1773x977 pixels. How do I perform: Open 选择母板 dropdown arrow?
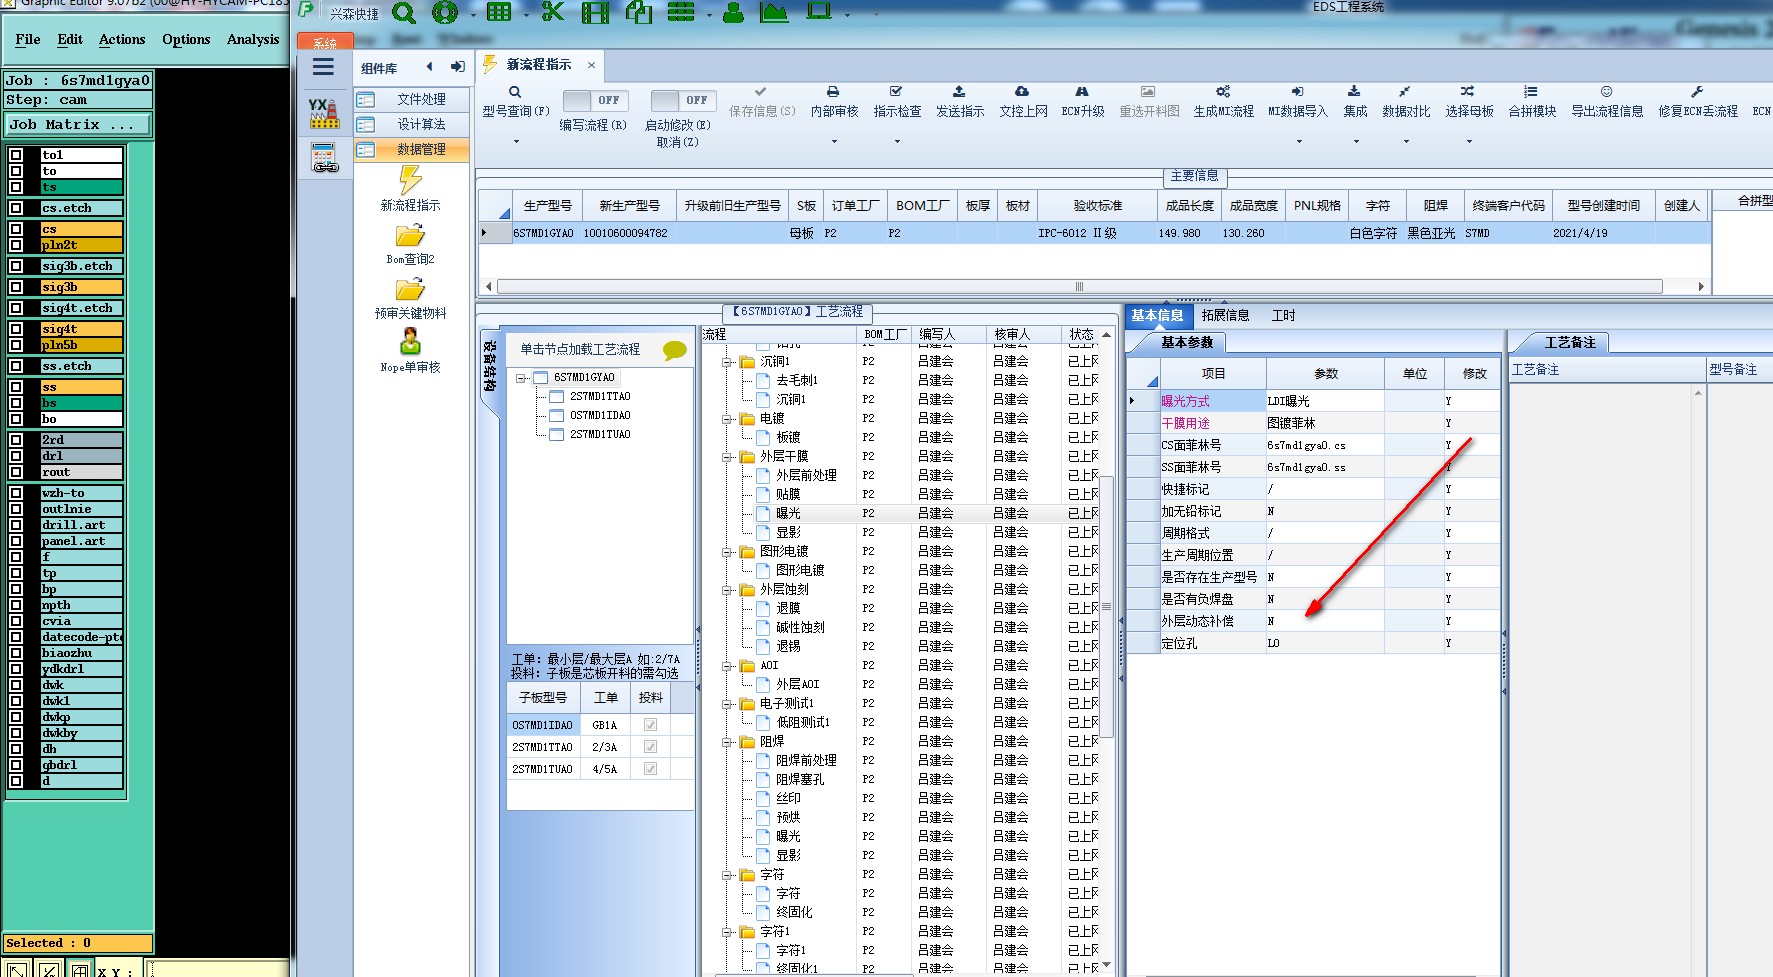[x=1469, y=142]
